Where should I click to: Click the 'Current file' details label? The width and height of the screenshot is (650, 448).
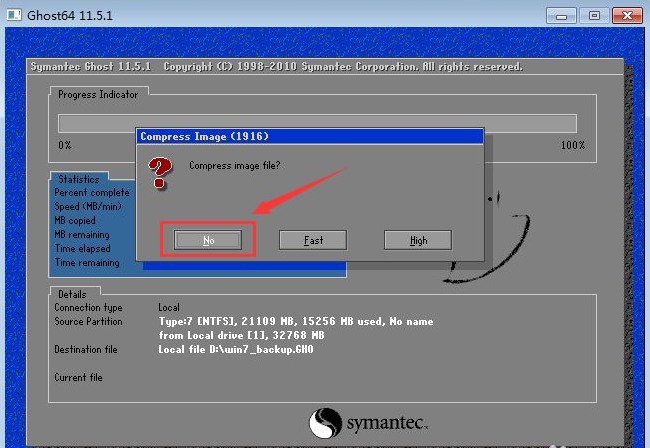(x=78, y=378)
